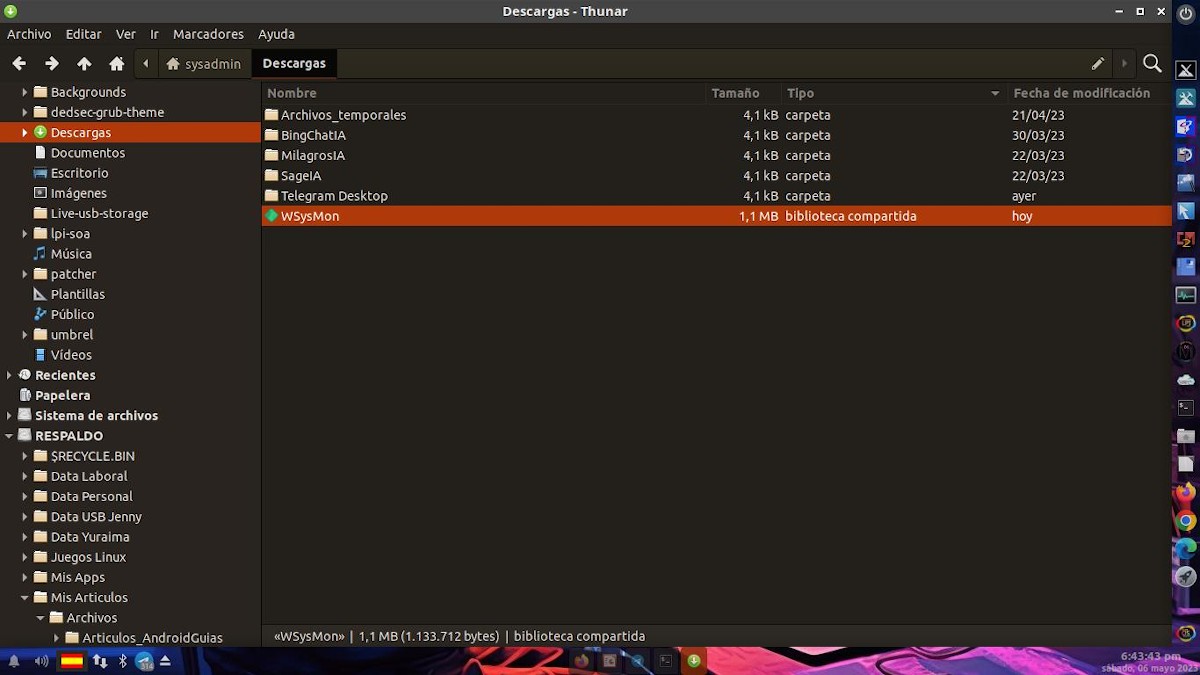Expand the Data Laboral folder node

[25, 476]
